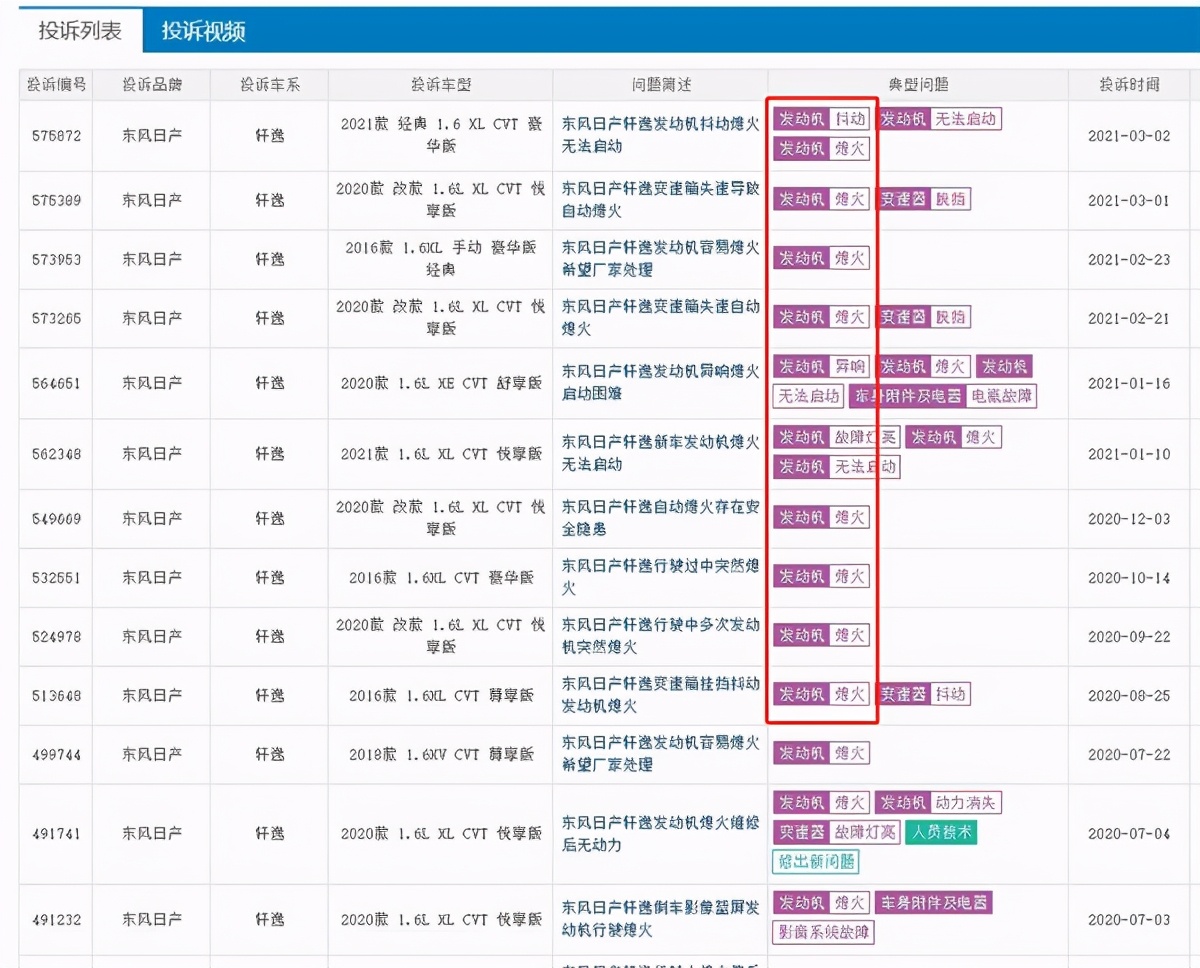Viewport: 1200px width, 968px height.
Task: Click the 投诉车型 column header
Action: pos(441,85)
